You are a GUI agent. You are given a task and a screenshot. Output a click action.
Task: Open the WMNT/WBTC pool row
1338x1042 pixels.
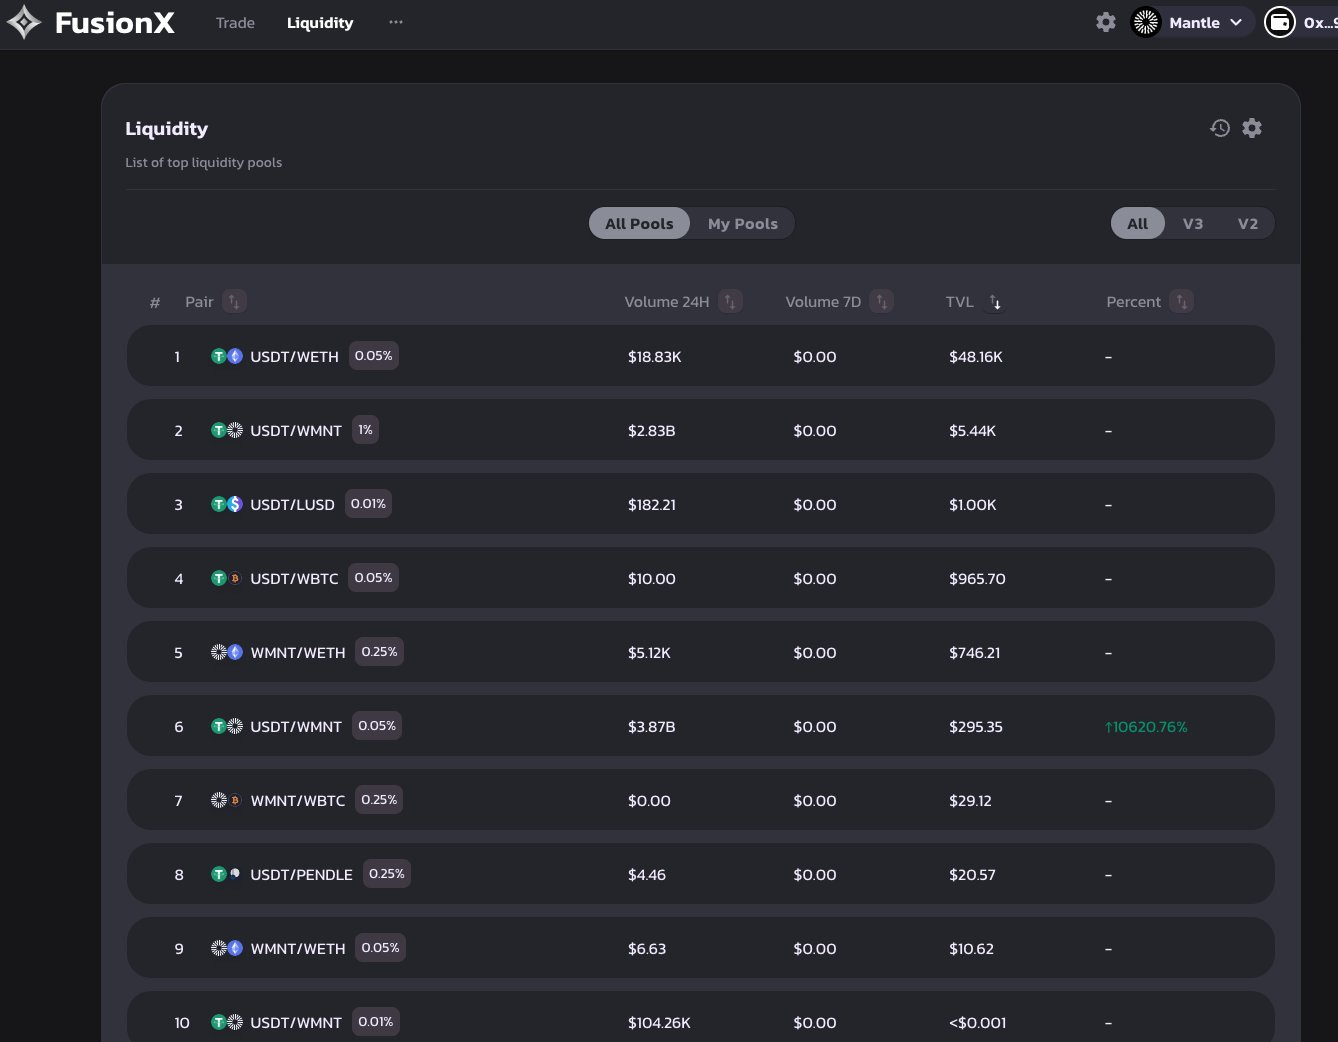coord(700,800)
